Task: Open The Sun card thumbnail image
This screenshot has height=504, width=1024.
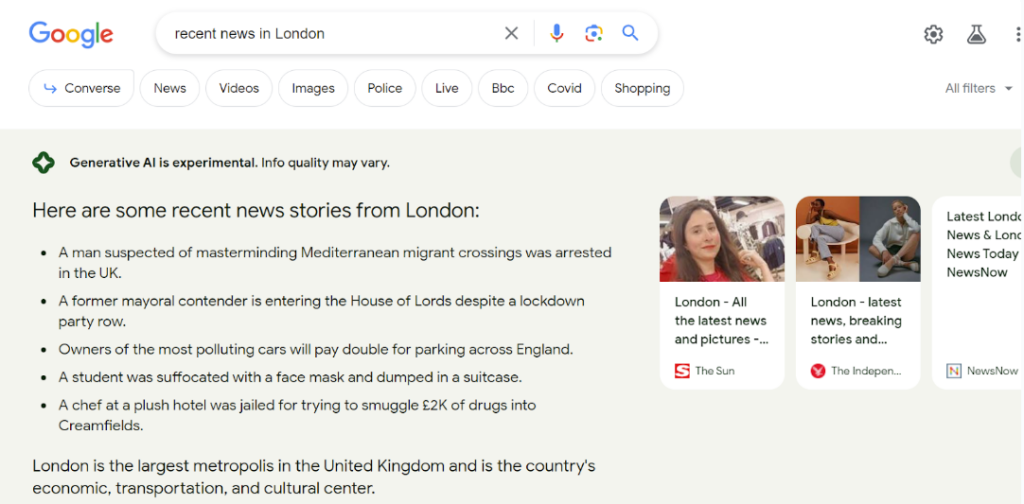Action: click(x=722, y=239)
